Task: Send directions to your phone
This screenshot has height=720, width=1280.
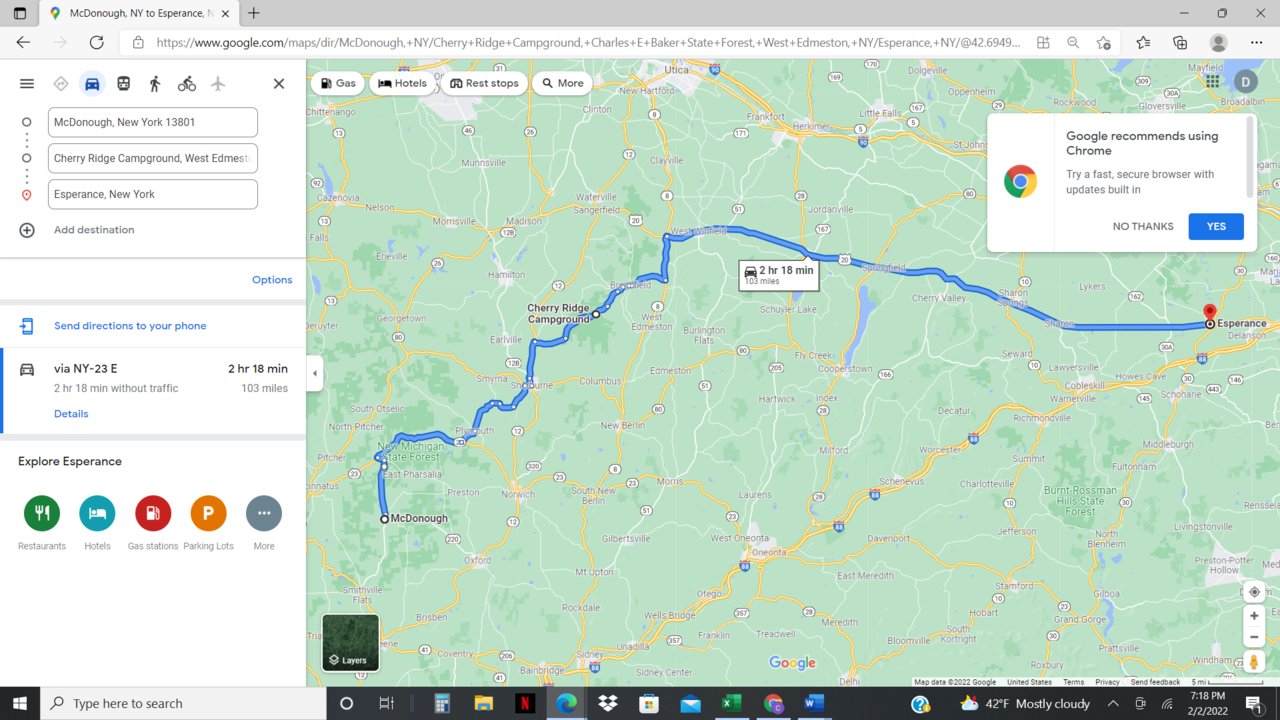Action: (x=130, y=326)
